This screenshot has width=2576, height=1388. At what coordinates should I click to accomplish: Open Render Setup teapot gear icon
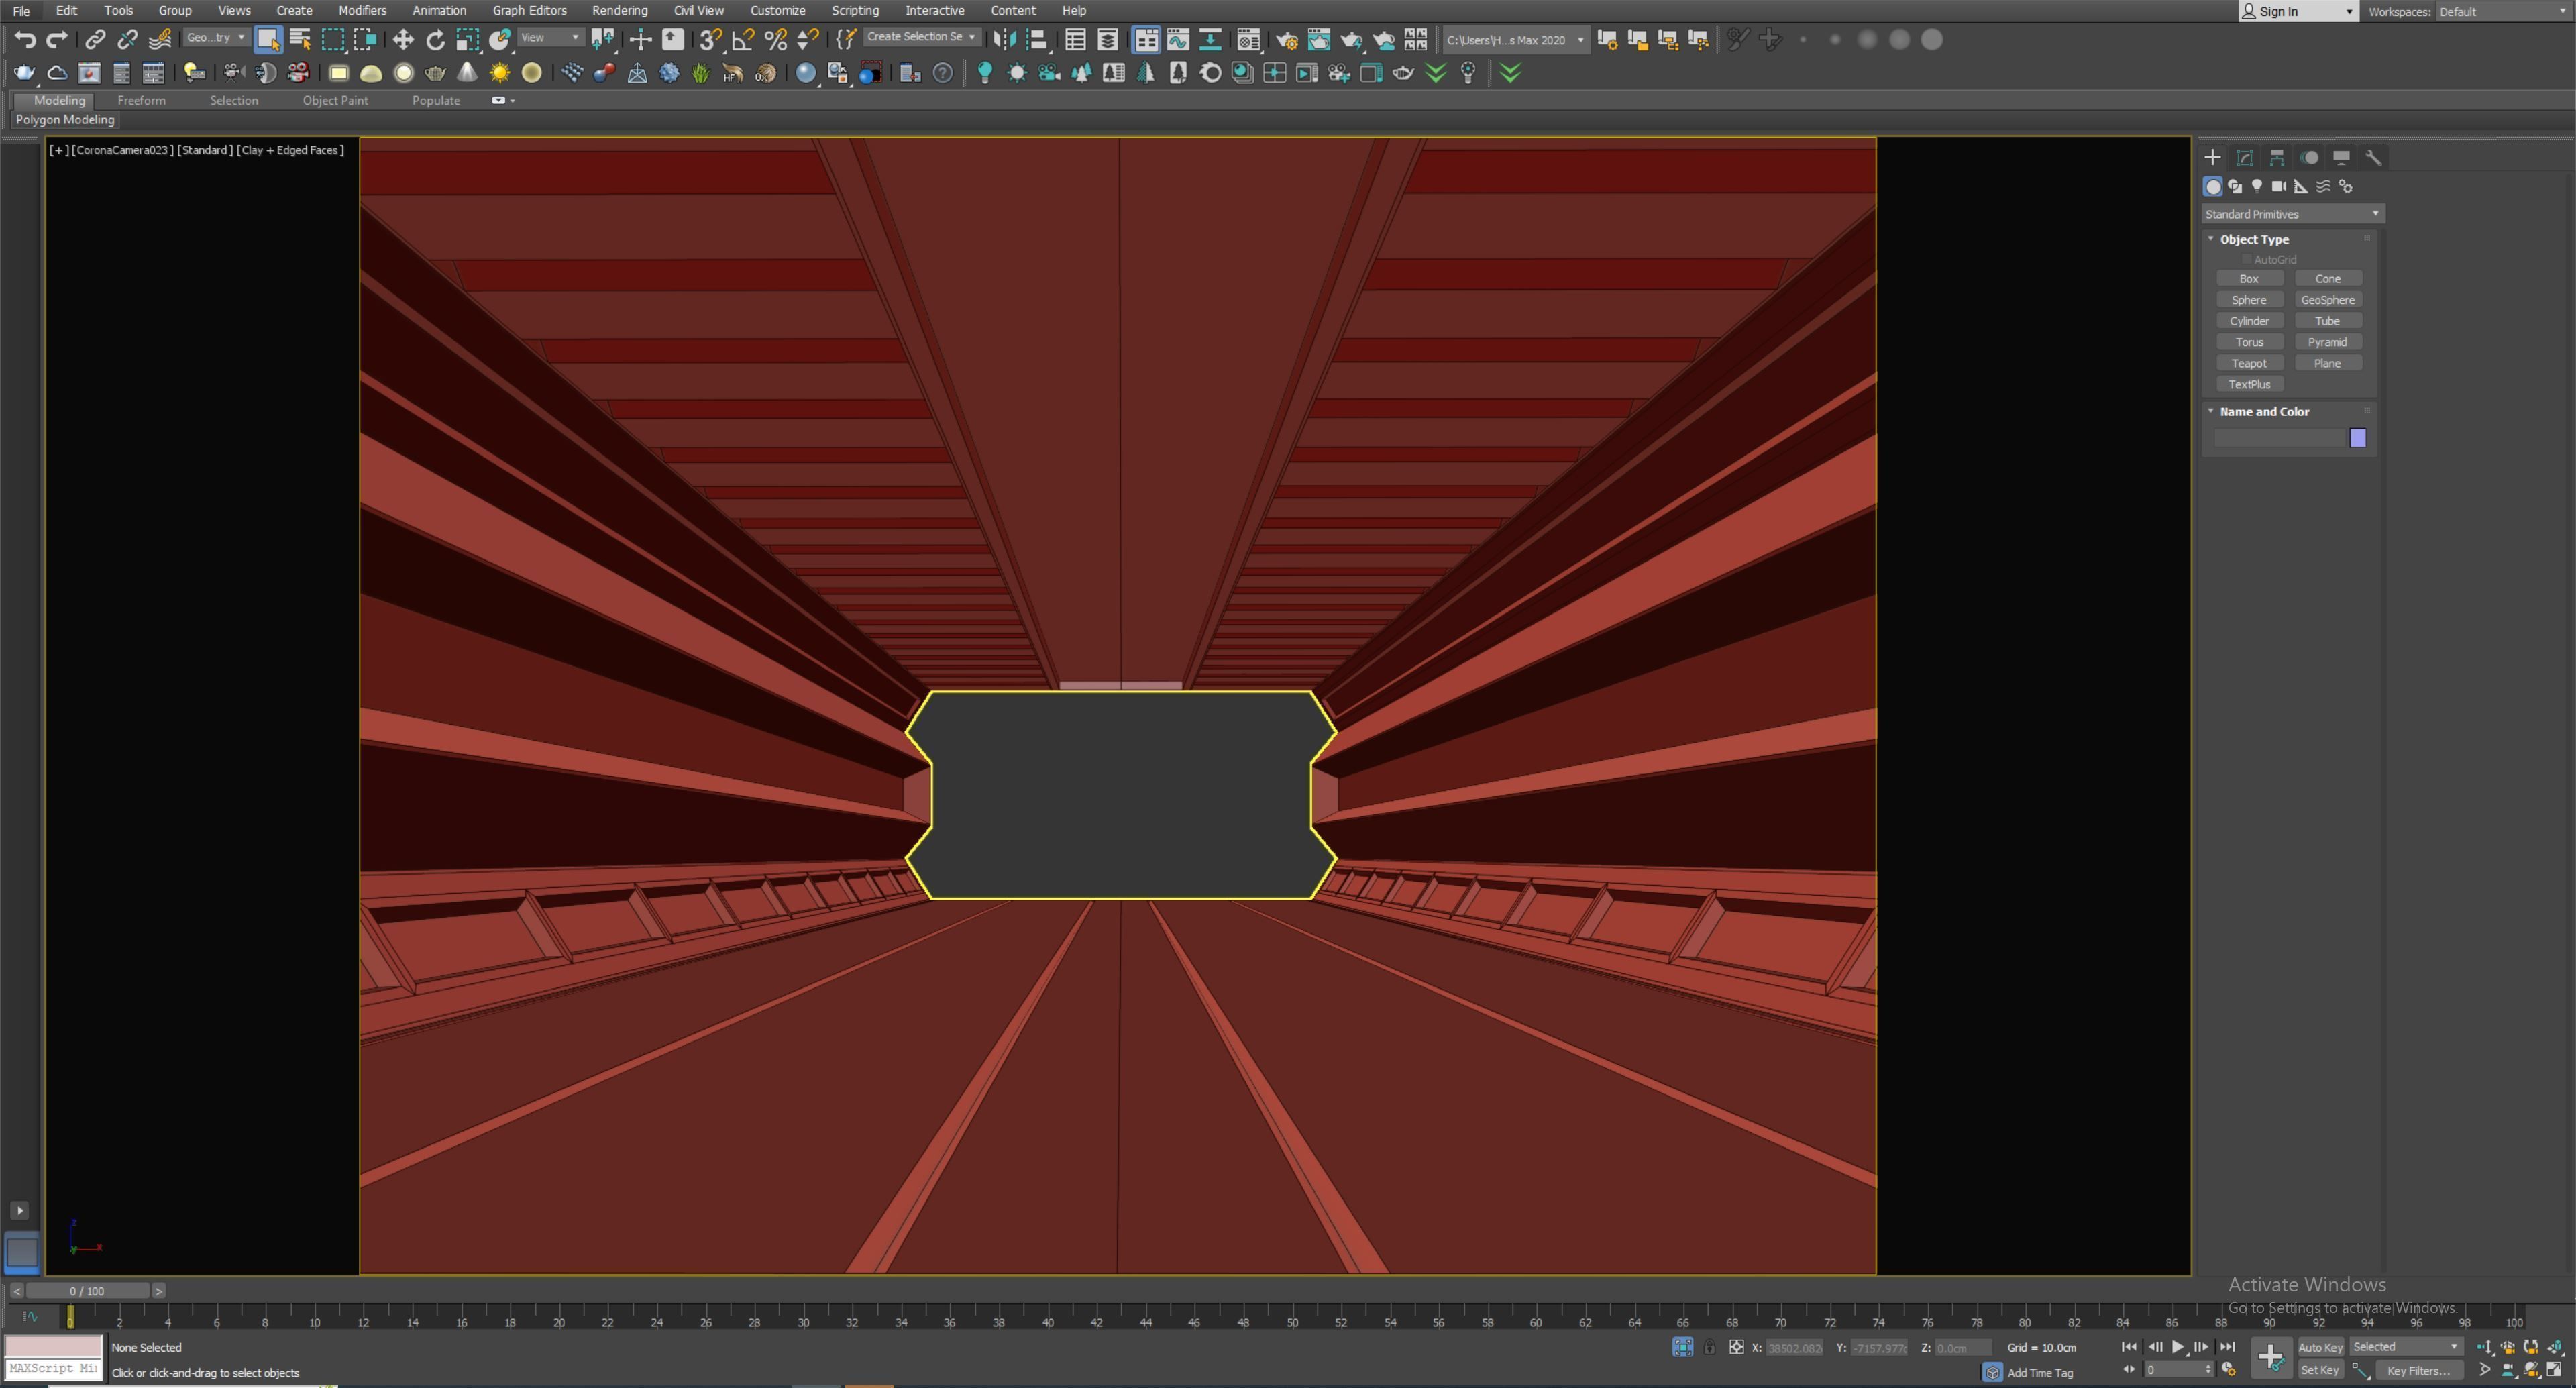[x=1287, y=40]
